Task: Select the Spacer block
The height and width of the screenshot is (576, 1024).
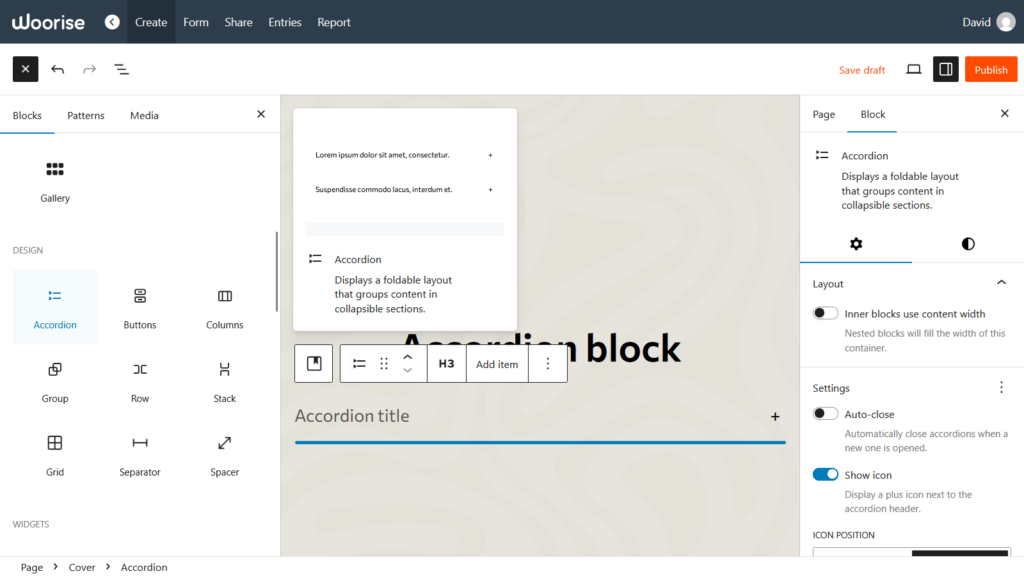Action: tap(224, 454)
